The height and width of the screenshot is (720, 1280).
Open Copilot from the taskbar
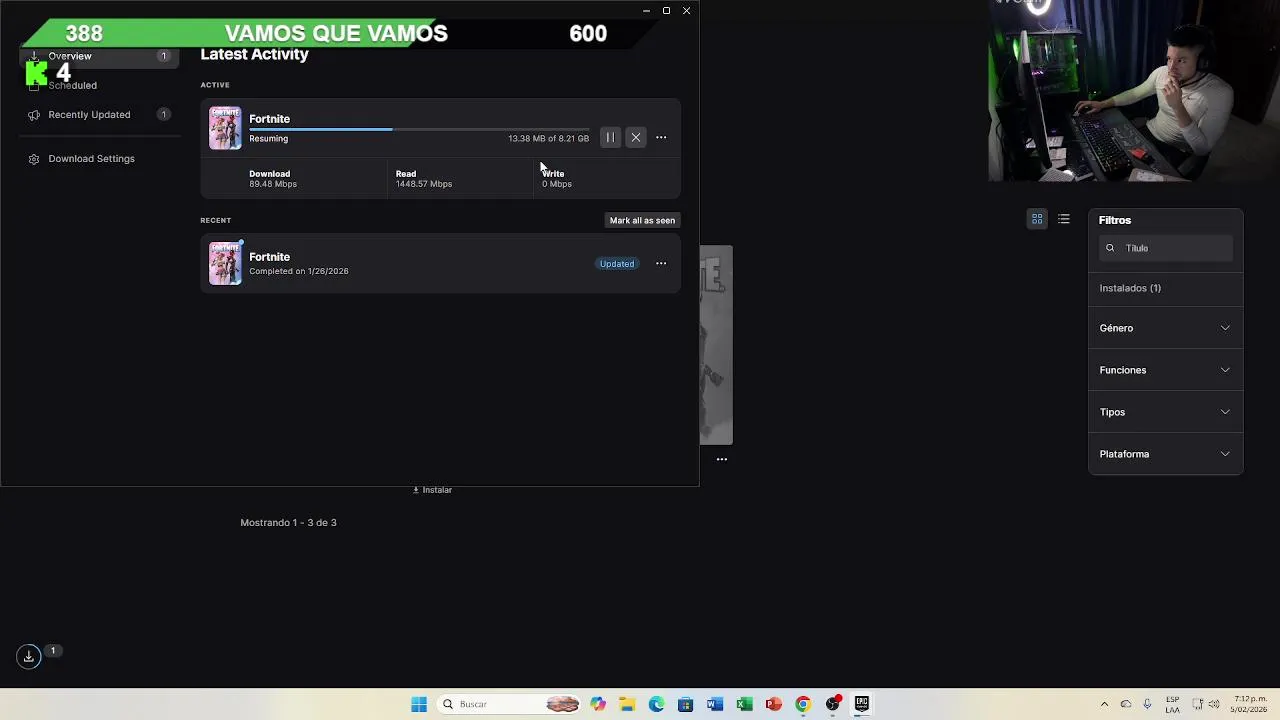(598, 704)
